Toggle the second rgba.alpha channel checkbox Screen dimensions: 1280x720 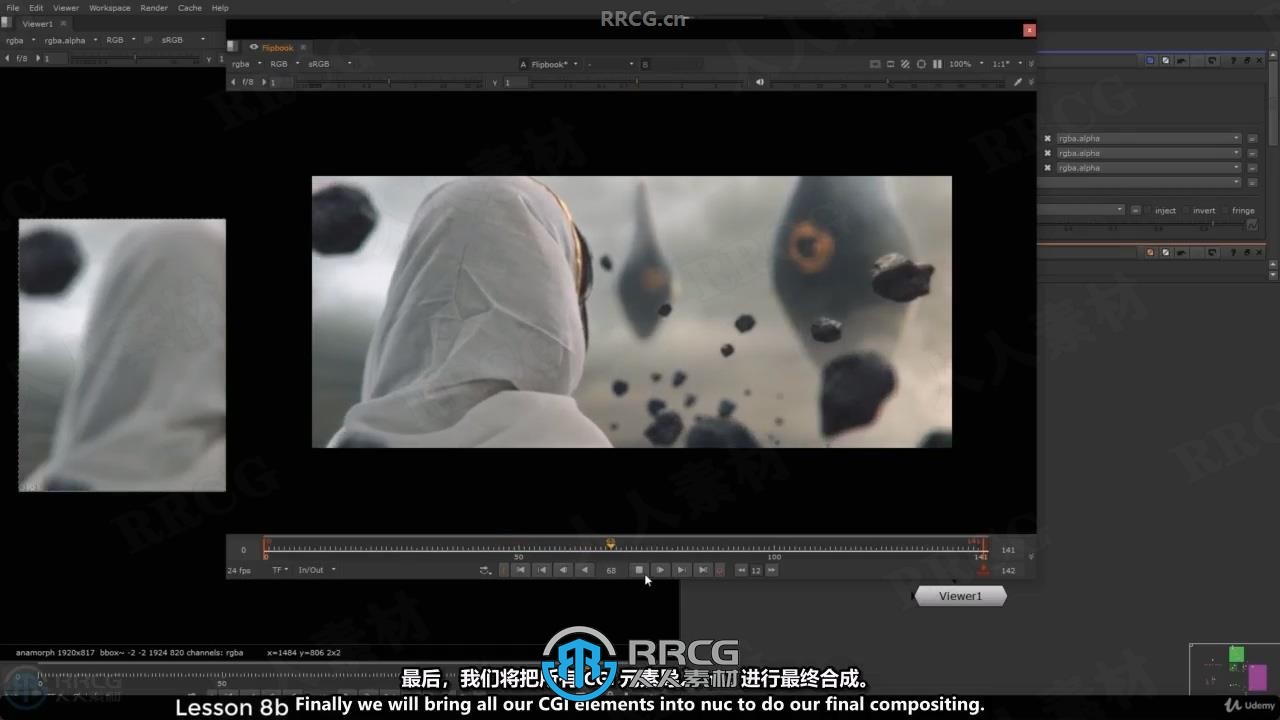pyautogui.click(x=1047, y=153)
